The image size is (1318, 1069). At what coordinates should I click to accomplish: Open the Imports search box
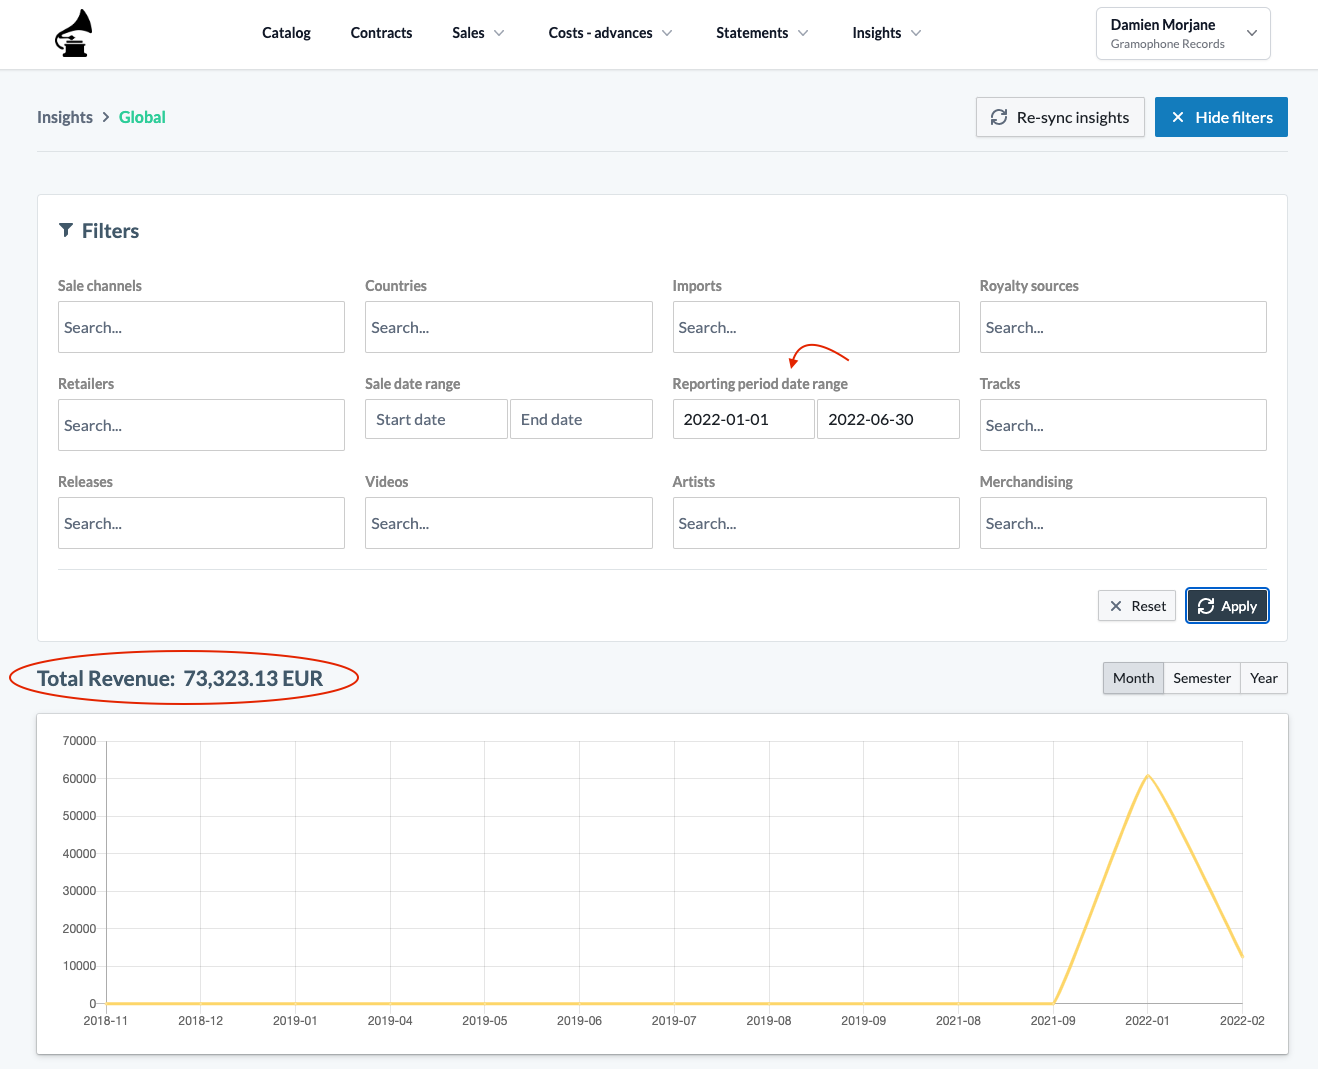tap(816, 327)
